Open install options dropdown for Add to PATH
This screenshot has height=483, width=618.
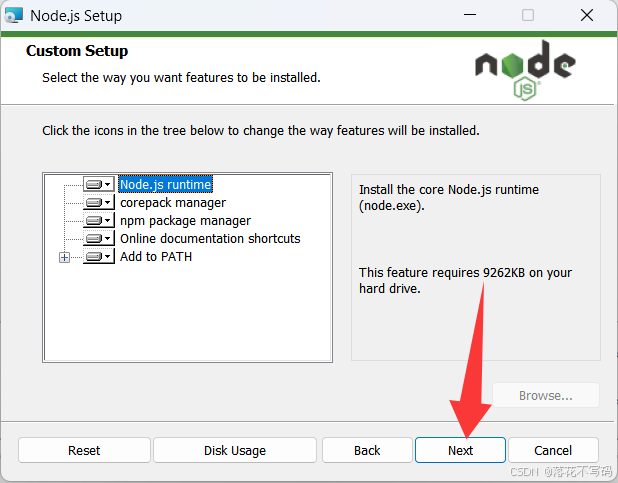[99, 257]
